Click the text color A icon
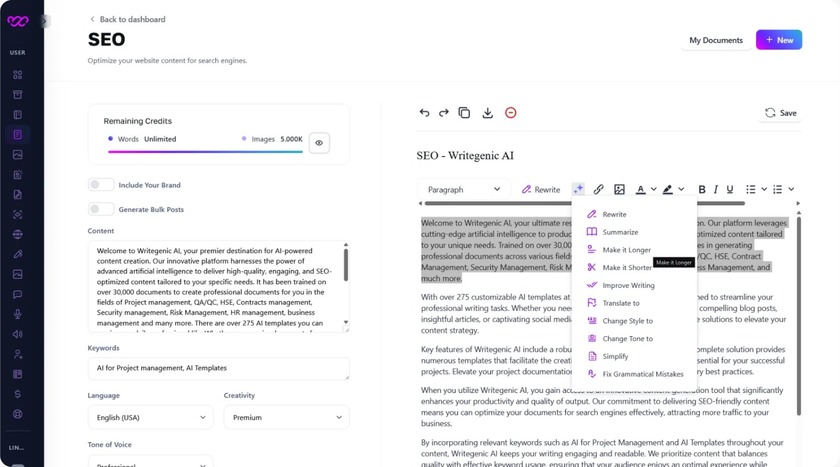This screenshot has height=467, width=840. [640, 189]
